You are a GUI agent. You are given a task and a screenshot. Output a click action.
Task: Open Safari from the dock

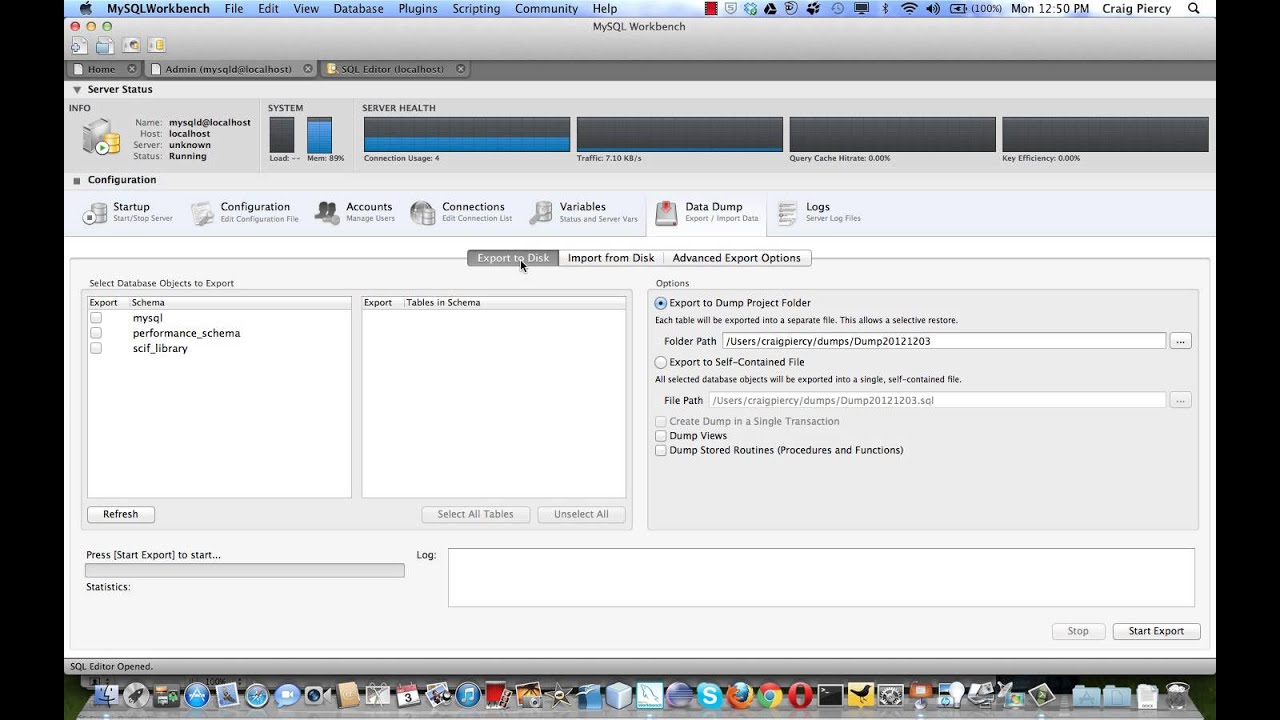[257, 695]
